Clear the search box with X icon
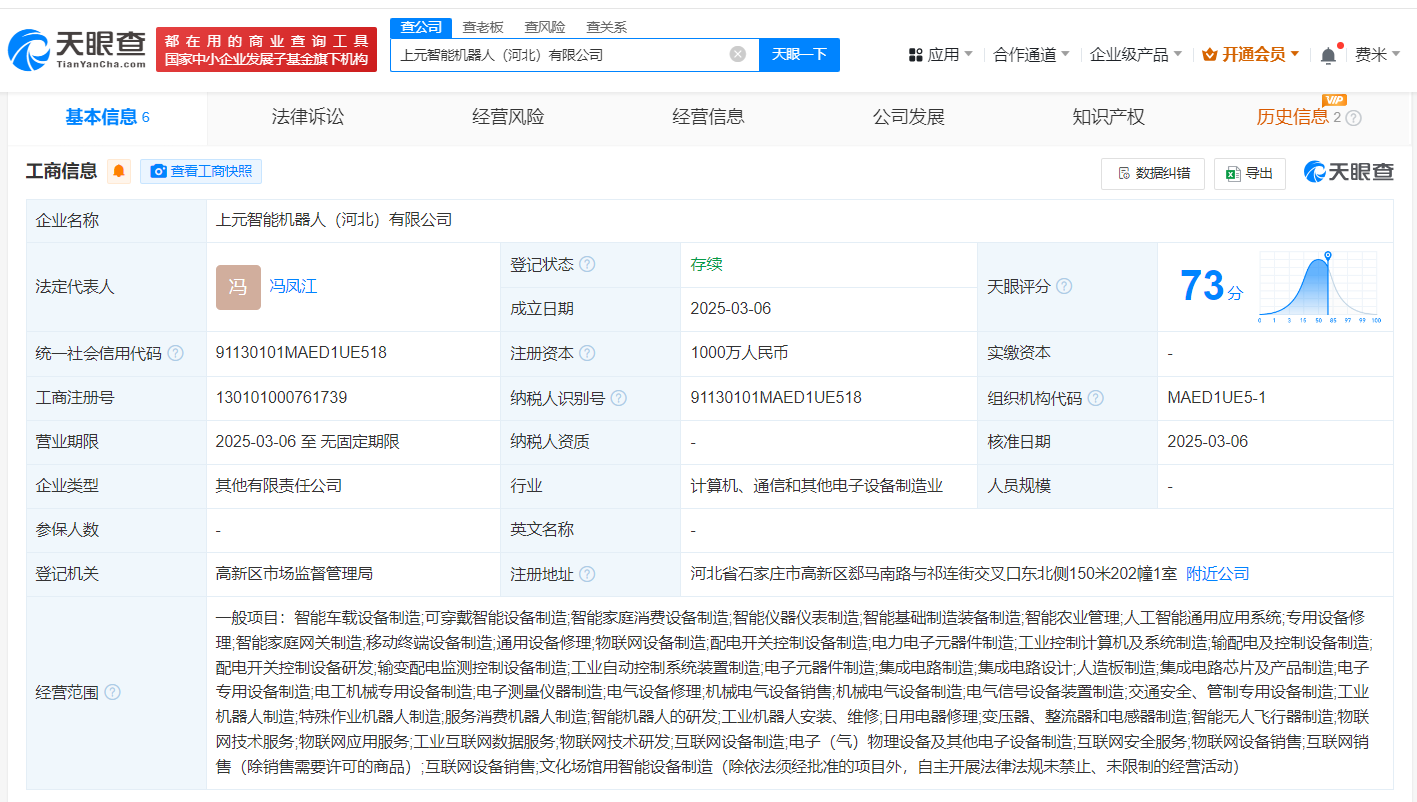This screenshot has height=802, width=1417. (x=737, y=54)
